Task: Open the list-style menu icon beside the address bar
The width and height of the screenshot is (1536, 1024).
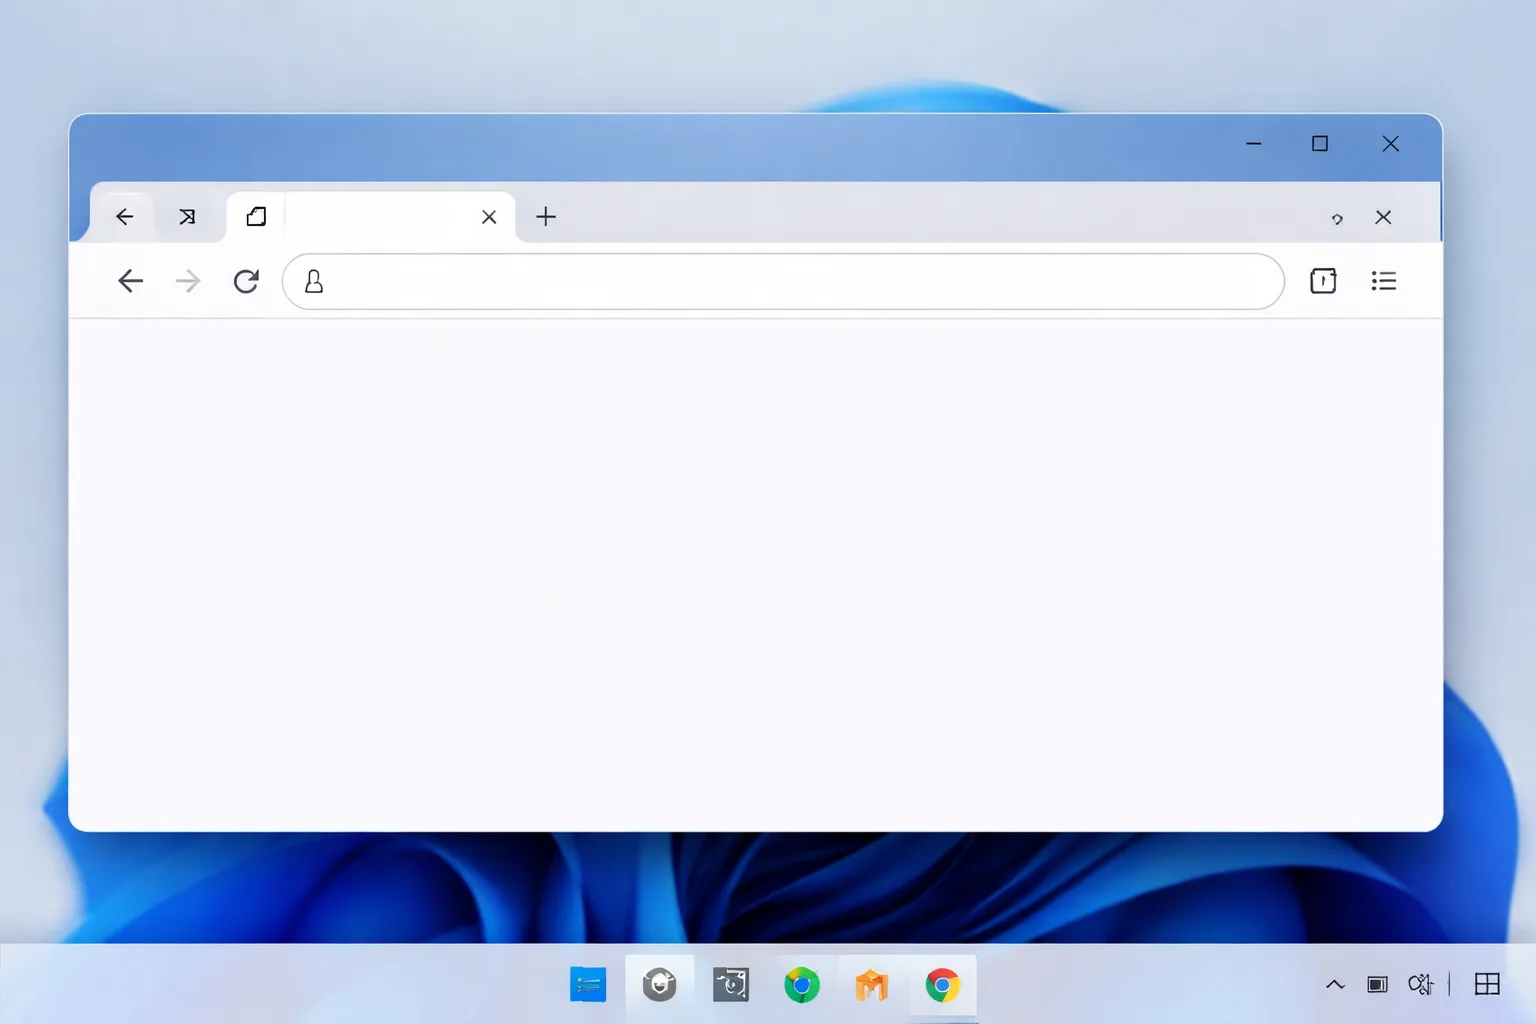Action: pos(1384,281)
